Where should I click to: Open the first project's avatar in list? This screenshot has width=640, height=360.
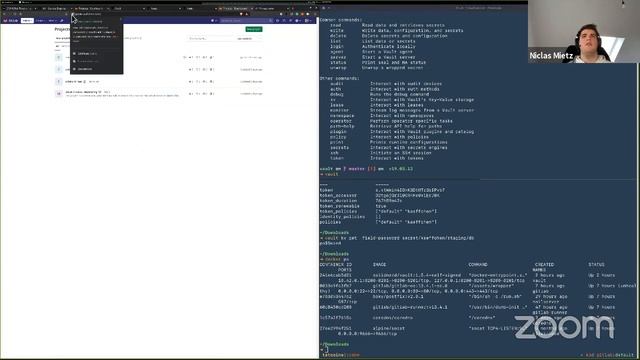pyautogui.click(x=58, y=58)
